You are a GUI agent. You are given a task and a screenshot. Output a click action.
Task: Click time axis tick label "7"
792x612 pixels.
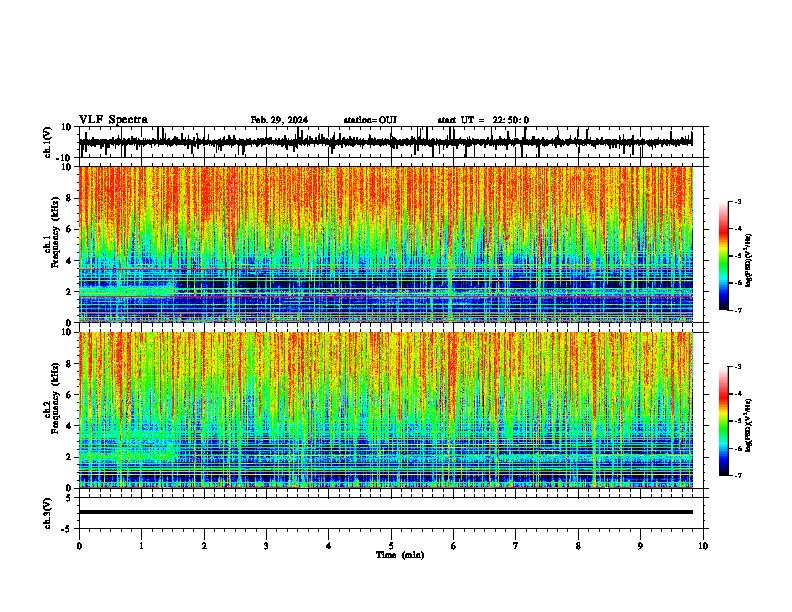(516, 546)
